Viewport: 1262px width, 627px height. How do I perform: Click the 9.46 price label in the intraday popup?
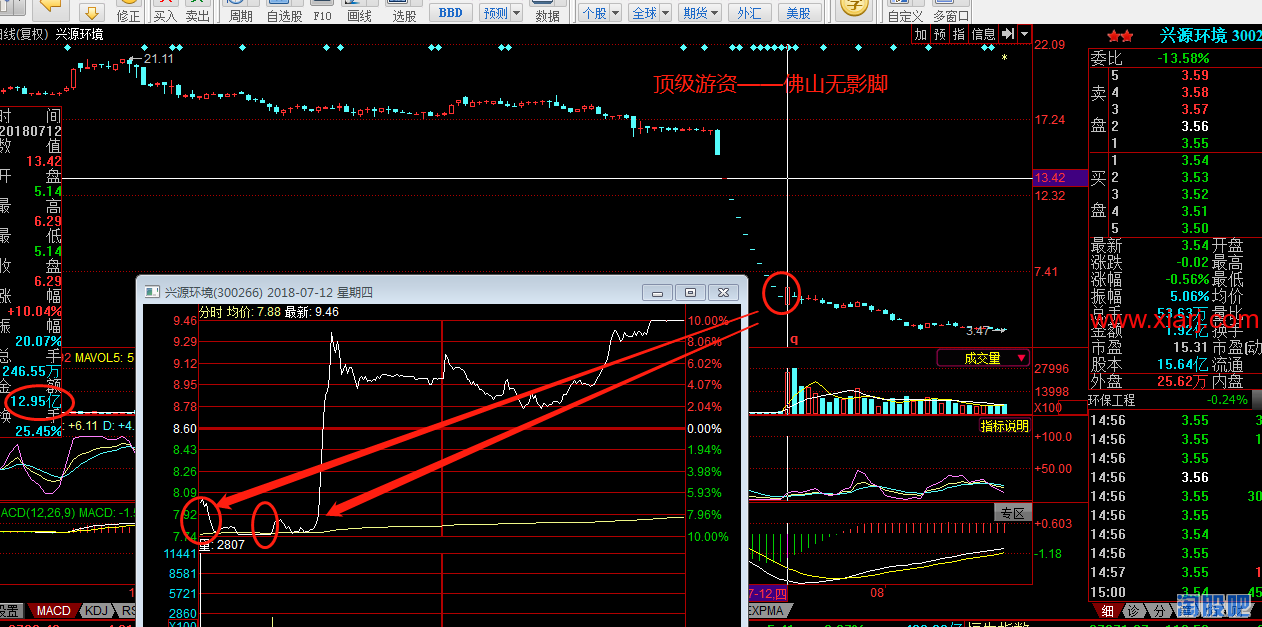[185, 321]
